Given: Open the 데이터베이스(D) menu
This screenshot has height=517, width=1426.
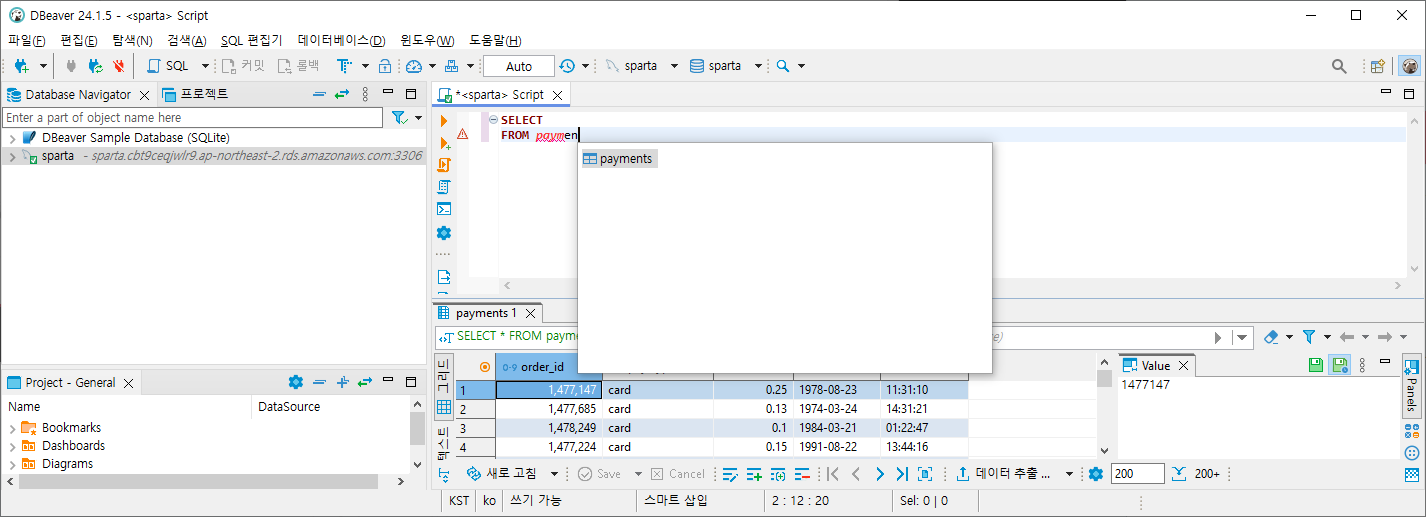Looking at the screenshot, I should (x=341, y=41).
